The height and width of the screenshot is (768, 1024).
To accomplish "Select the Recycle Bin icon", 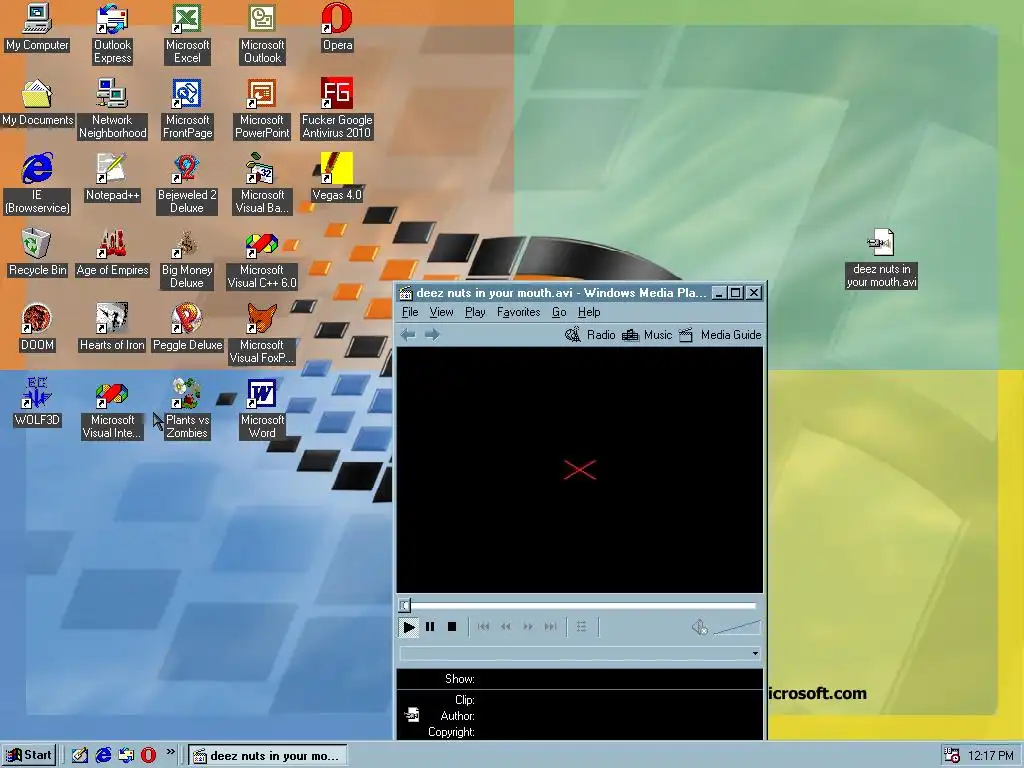I will pyautogui.click(x=37, y=253).
